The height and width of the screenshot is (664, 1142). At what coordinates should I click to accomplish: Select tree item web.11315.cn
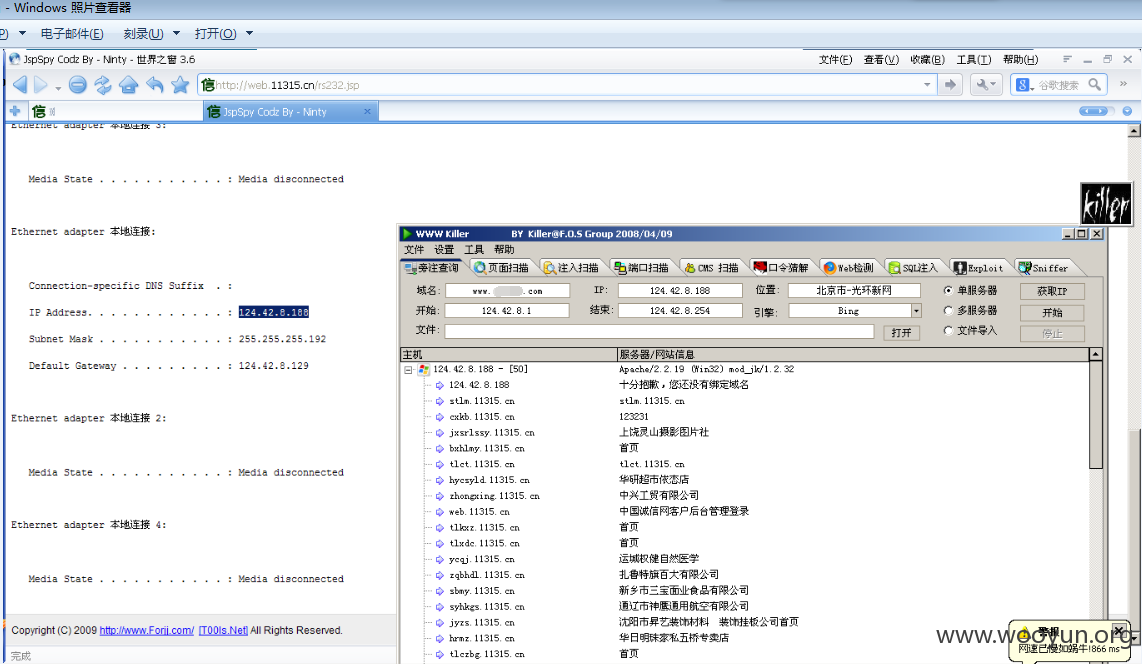pyautogui.click(x=479, y=512)
